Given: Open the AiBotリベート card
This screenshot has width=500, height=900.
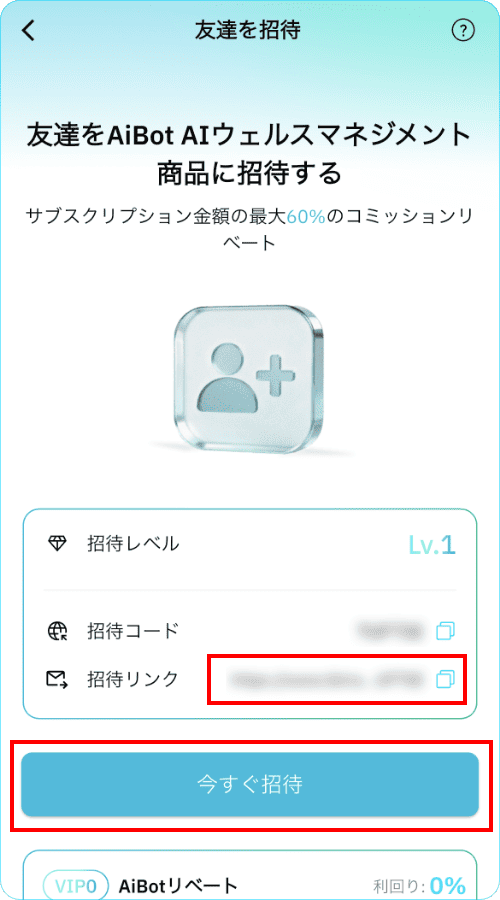Looking at the screenshot, I should coord(250,875).
